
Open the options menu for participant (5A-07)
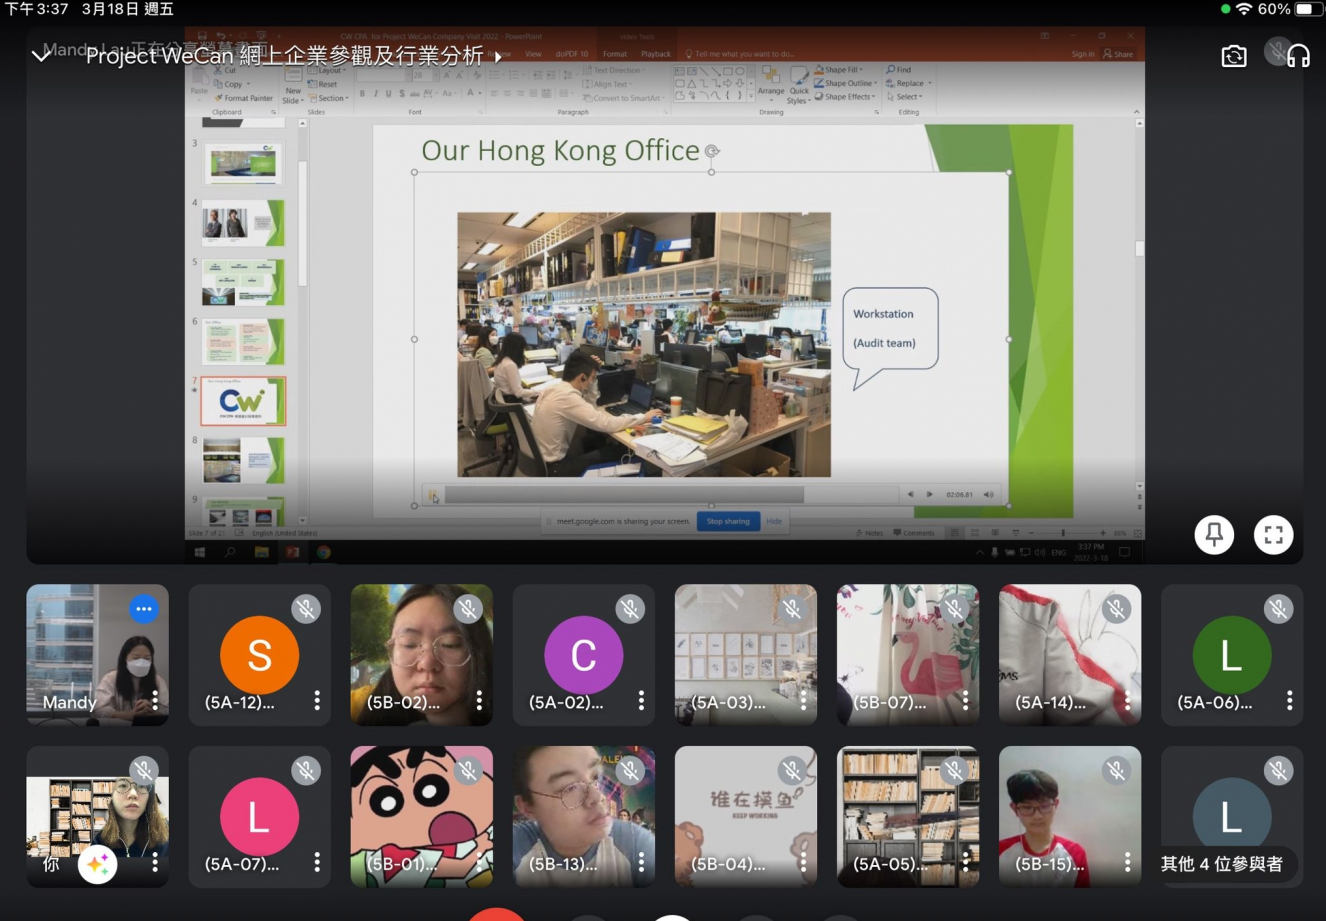[317, 862]
